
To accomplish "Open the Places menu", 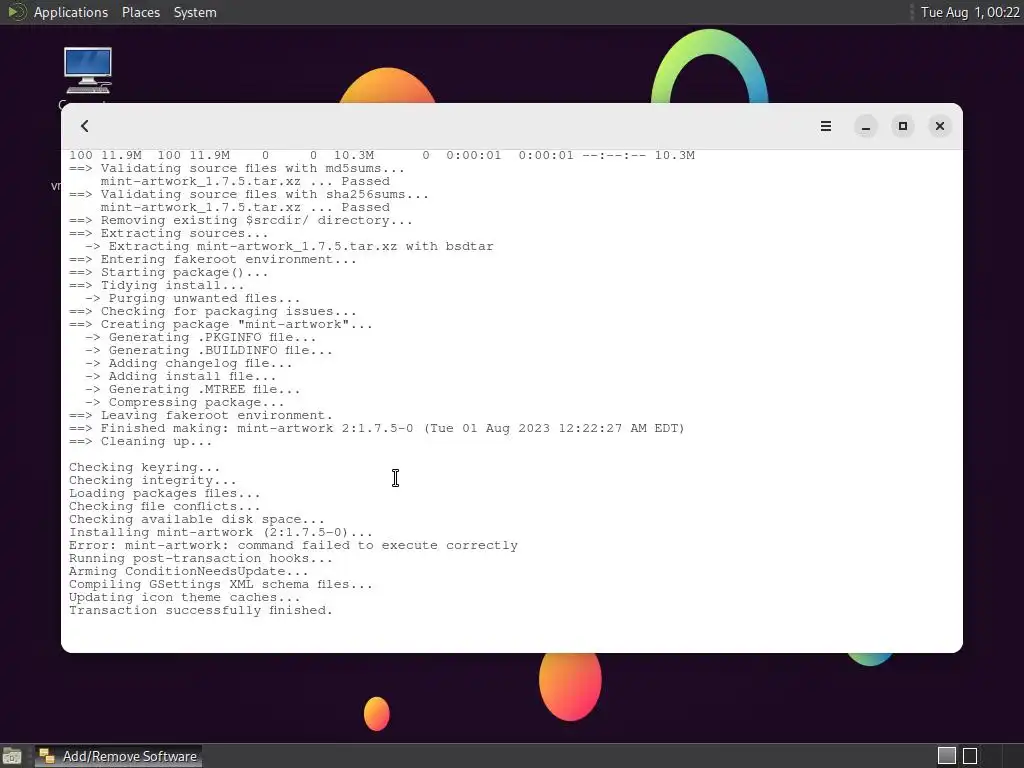I will point(141,12).
